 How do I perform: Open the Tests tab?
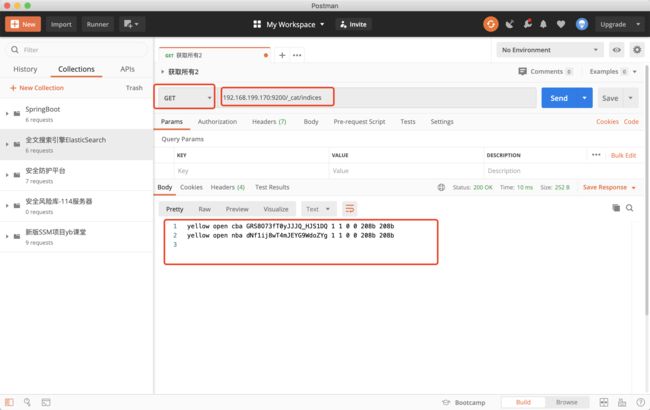[408, 121]
